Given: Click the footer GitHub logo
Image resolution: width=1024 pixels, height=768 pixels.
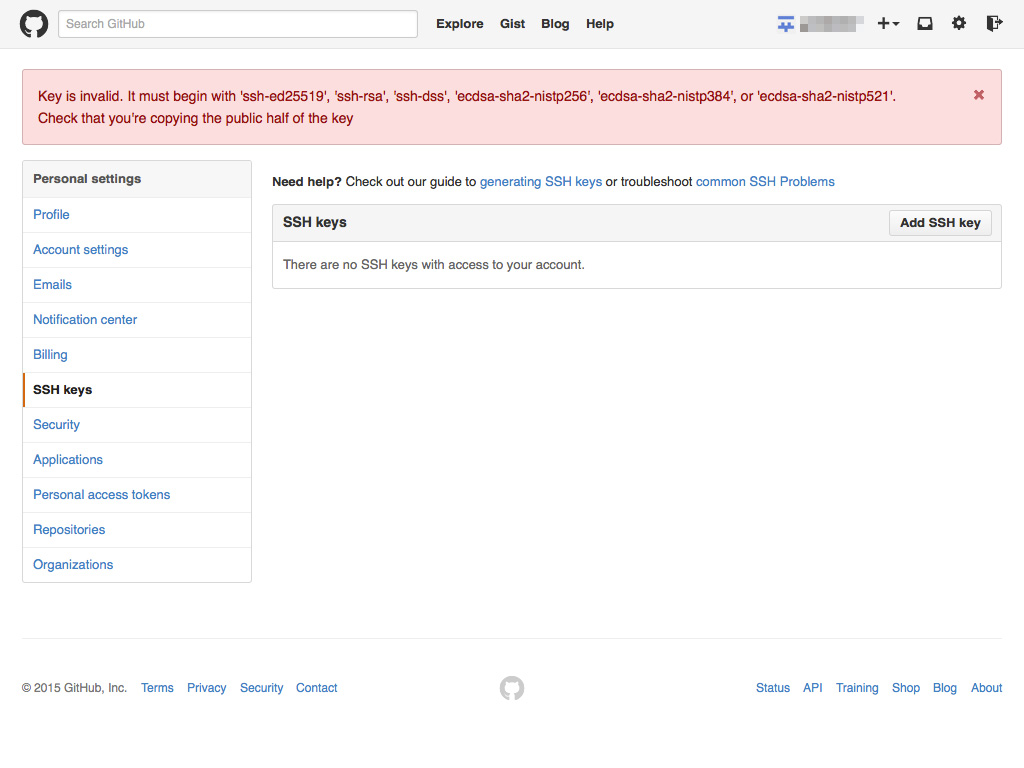Looking at the screenshot, I should [x=512, y=688].
